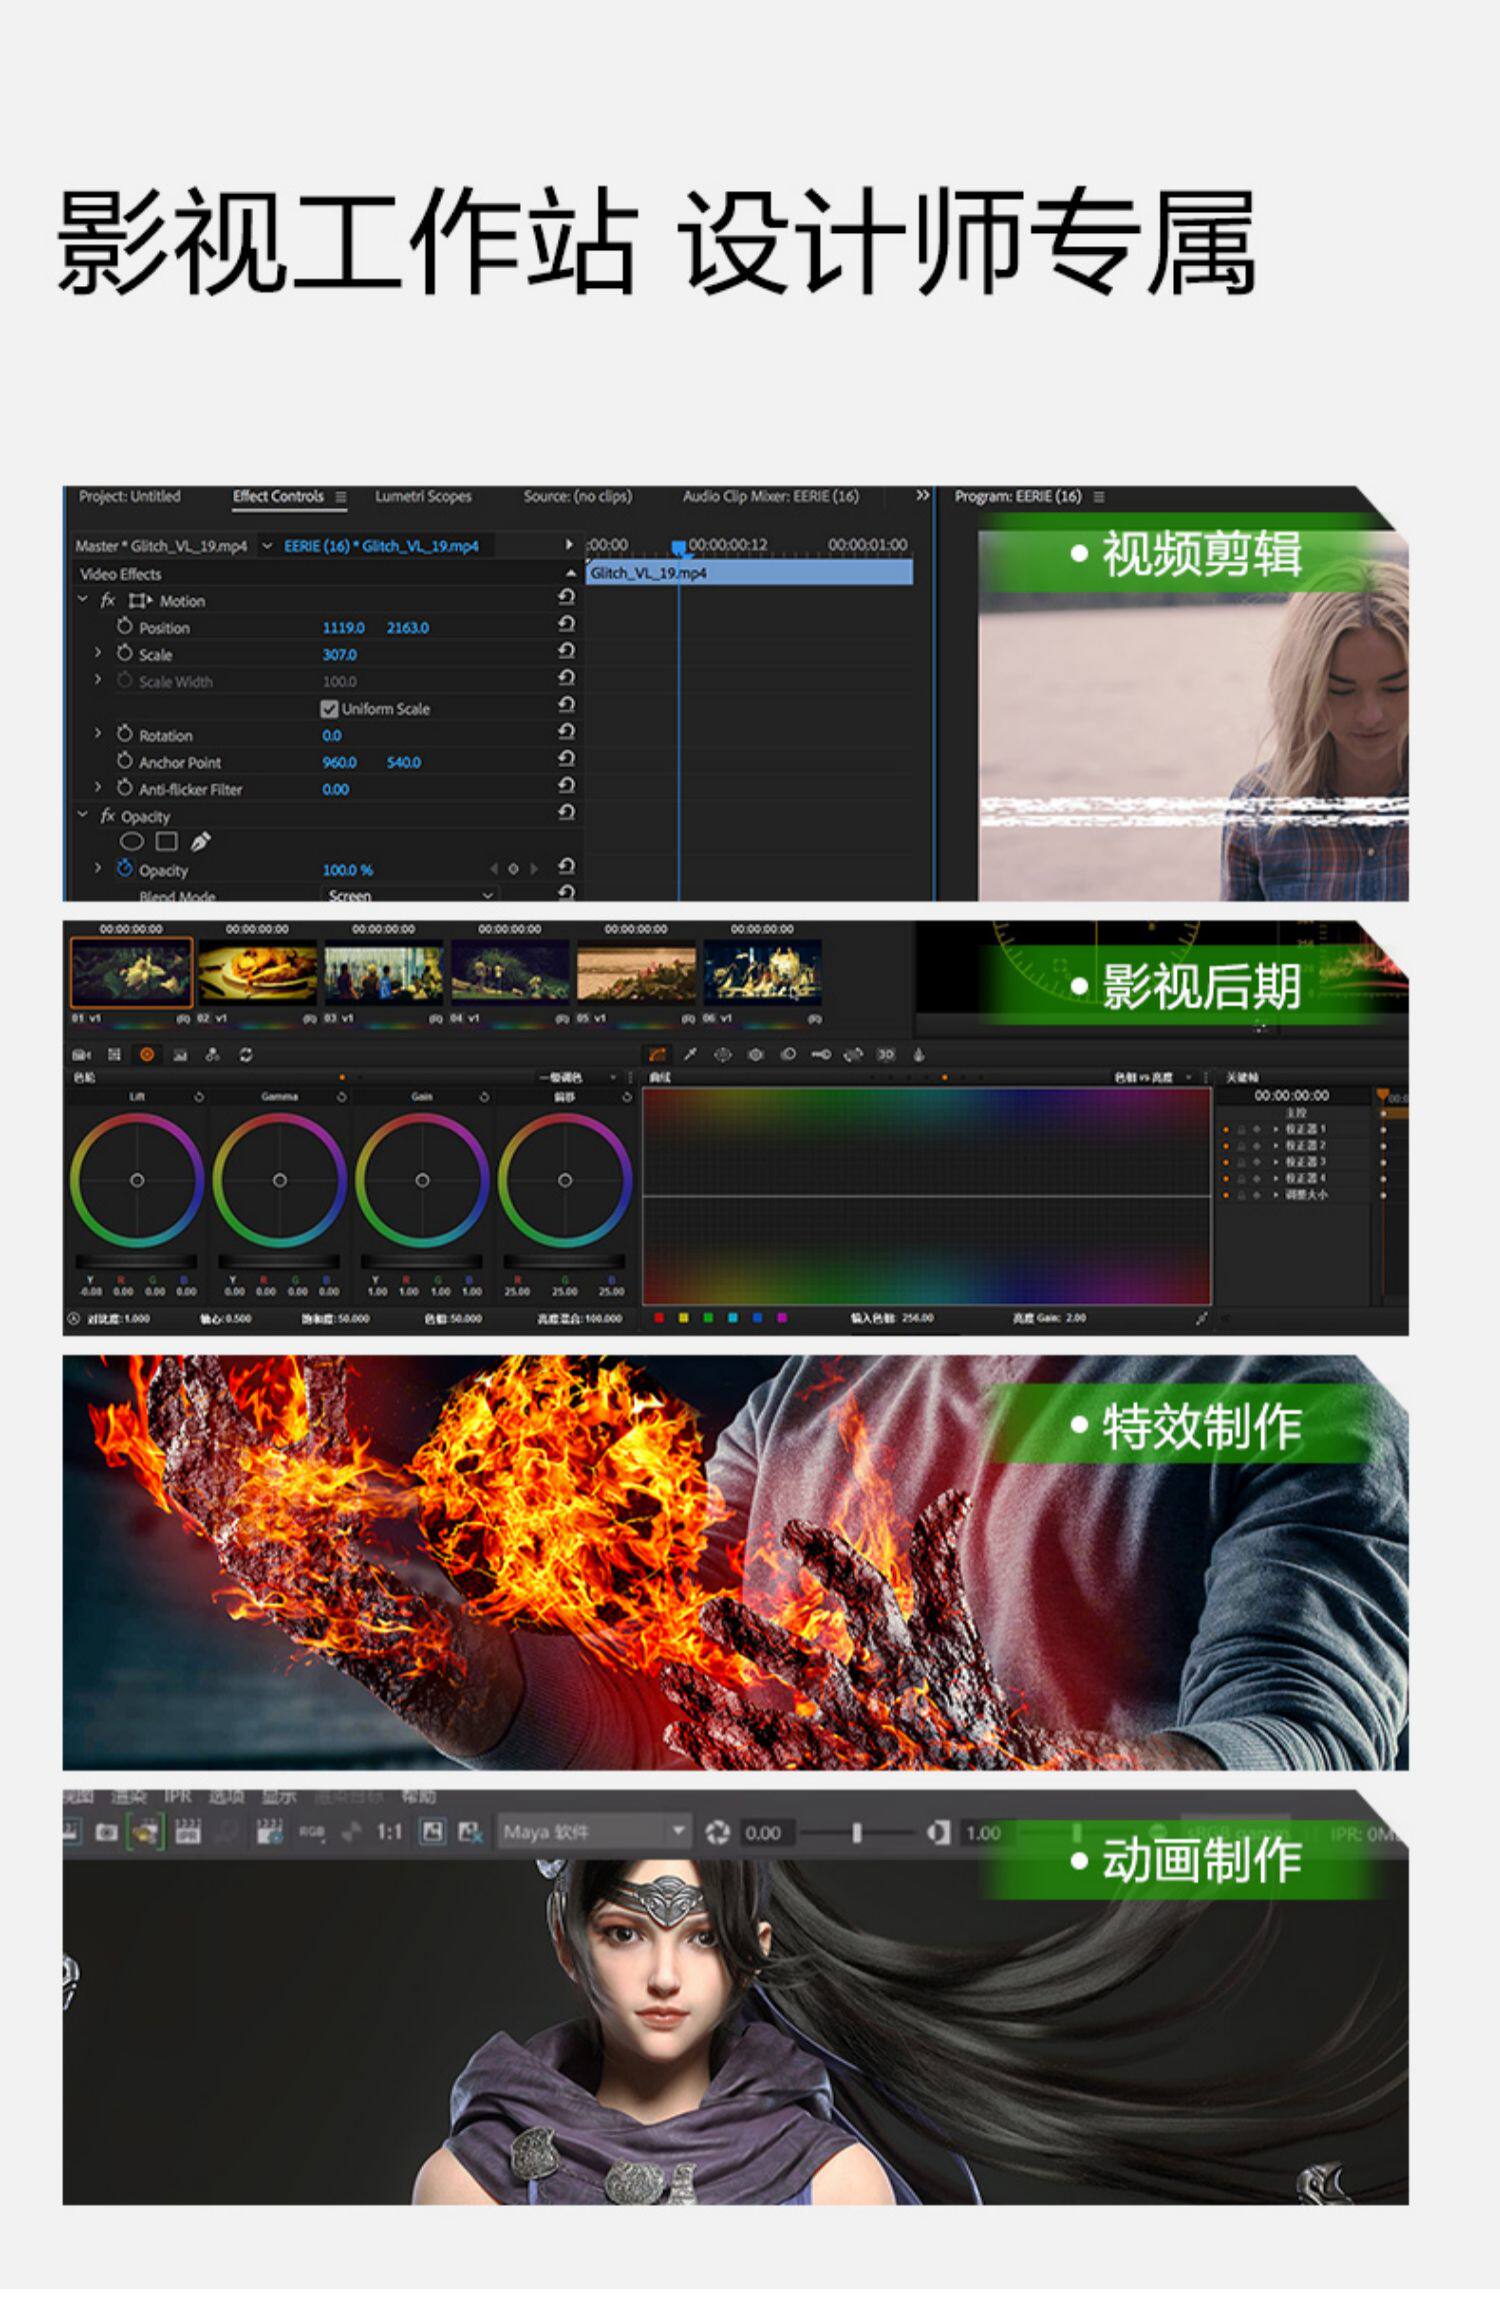This screenshot has width=1500, height=2320.
Task: Open the Audio Clip Mixer: EERIE (16) tab
Action: 771,496
